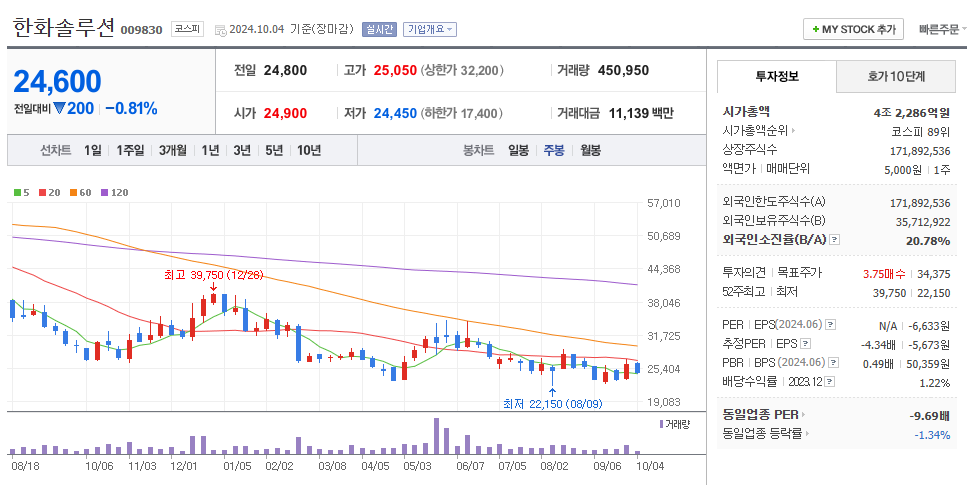Add stock with MY STOCK 추가 button
Image resolution: width=974 pixels, height=485 pixels.
pos(853,29)
